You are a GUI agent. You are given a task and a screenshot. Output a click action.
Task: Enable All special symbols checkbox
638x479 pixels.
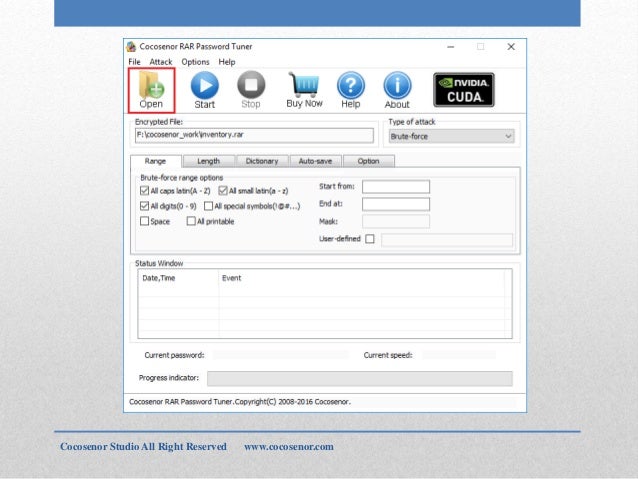tap(207, 206)
